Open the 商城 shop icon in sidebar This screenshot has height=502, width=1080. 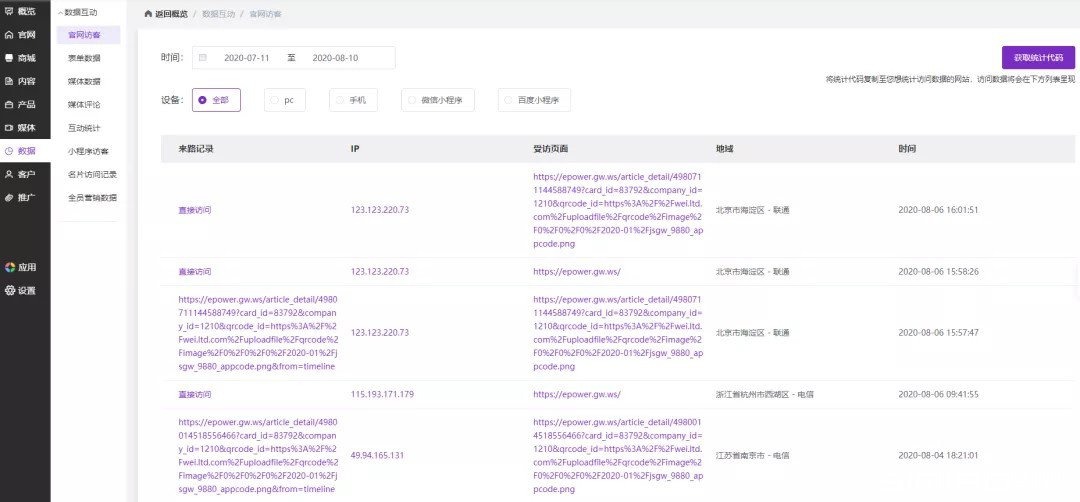tap(9, 58)
